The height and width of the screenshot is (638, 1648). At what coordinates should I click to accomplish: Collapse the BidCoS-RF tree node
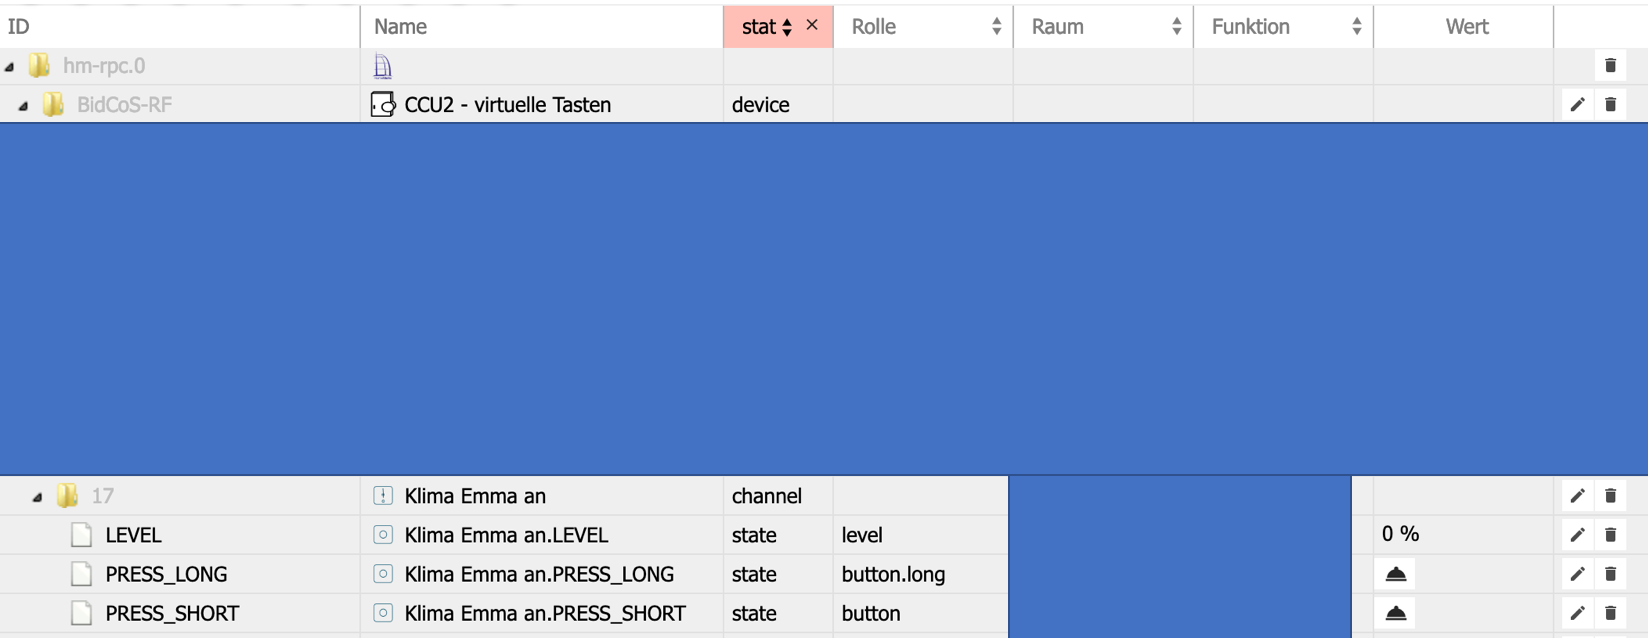[x=23, y=106]
